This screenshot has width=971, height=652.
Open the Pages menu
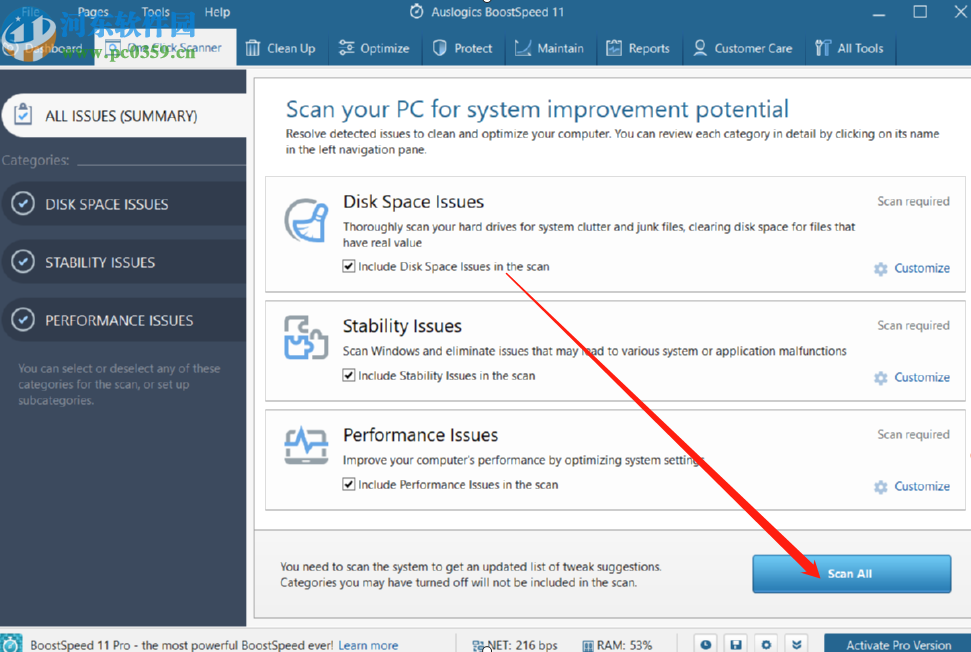pyautogui.click(x=93, y=12)
